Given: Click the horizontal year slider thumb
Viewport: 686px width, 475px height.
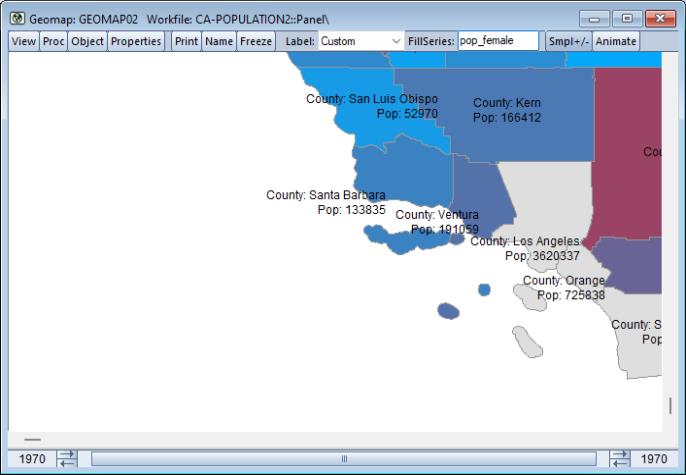Looking at the screenshot, I should (x=343, y=459).
